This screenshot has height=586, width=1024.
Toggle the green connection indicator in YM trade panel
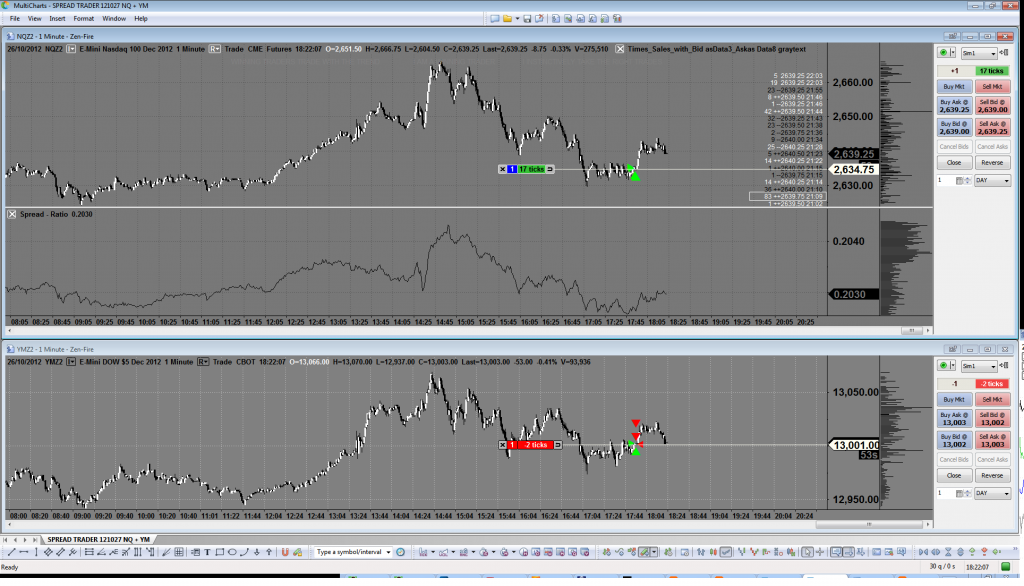coord(944,367)
